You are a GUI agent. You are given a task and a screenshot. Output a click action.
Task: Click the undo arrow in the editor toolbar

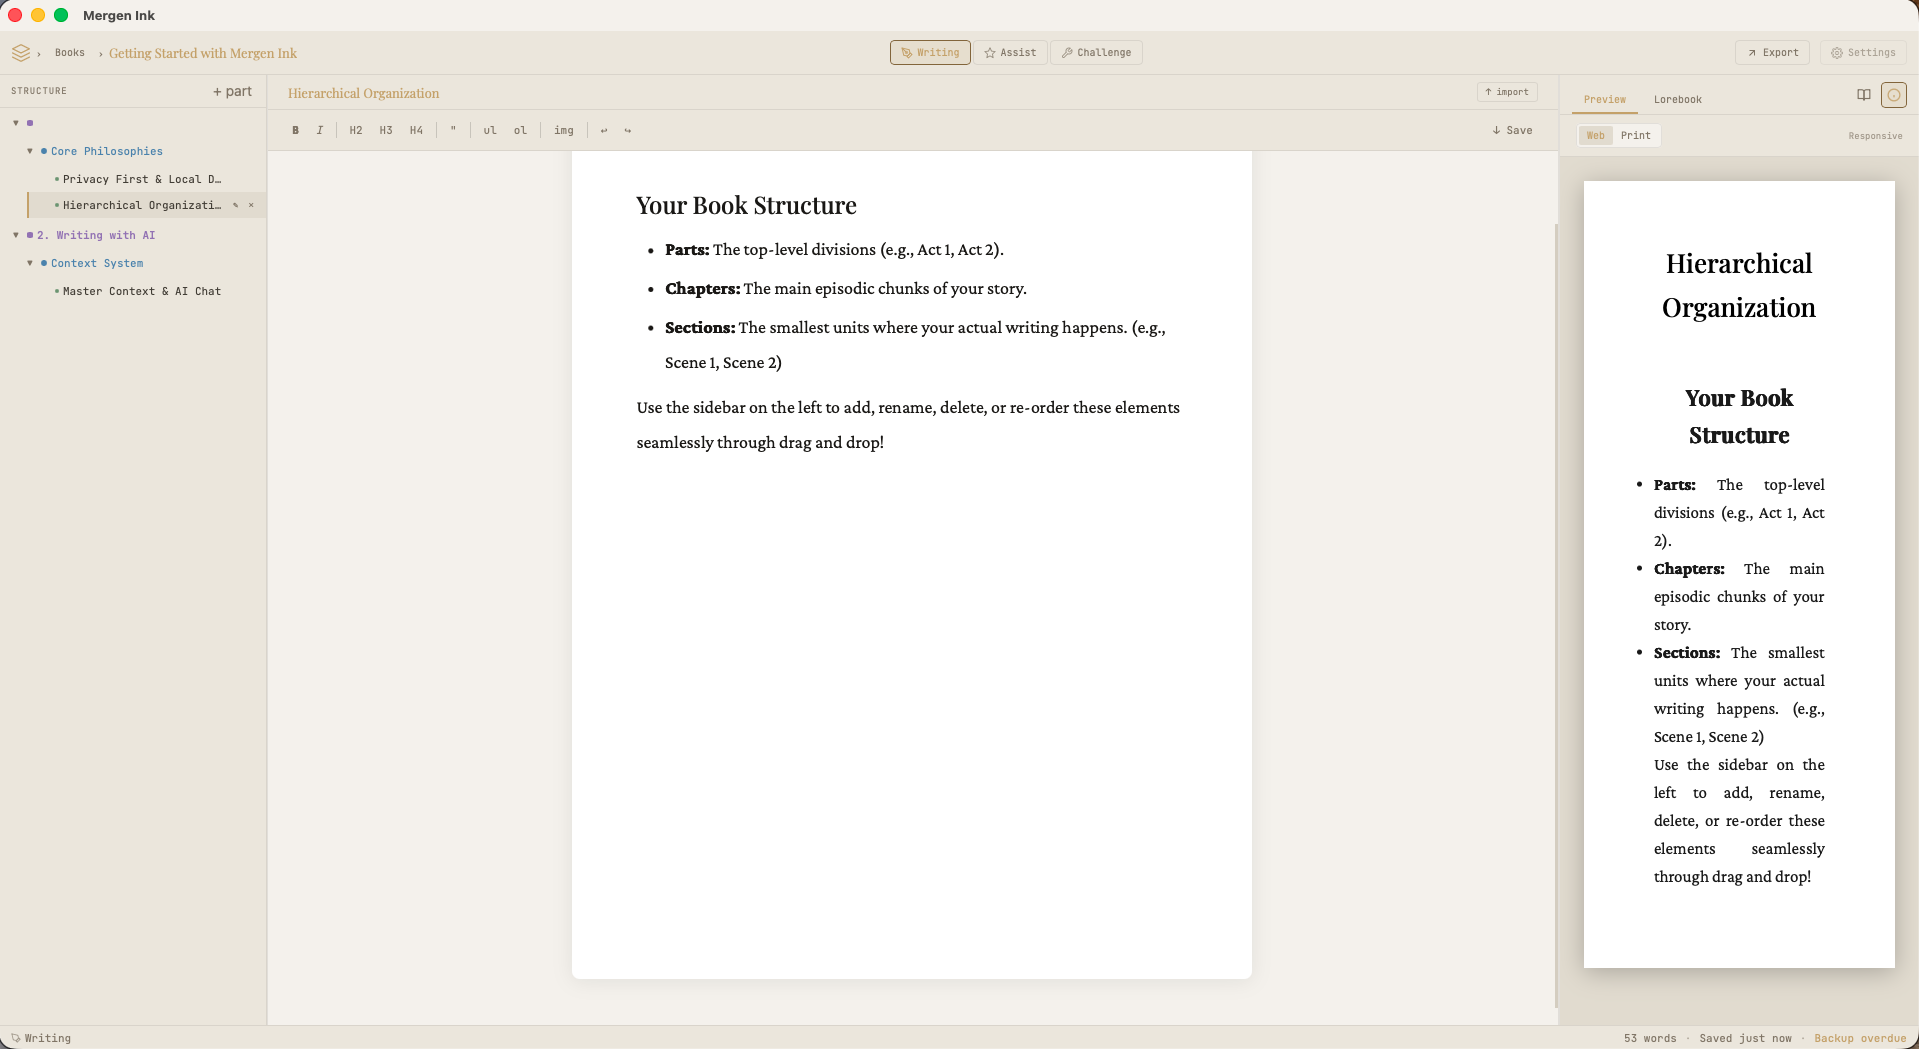(603, 130)
